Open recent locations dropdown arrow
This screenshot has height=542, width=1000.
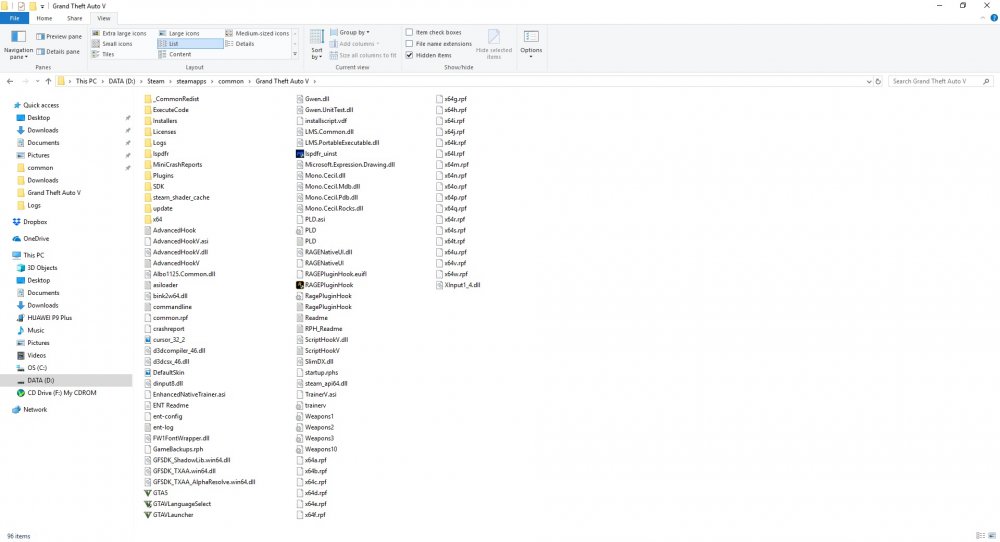point(37,82)
